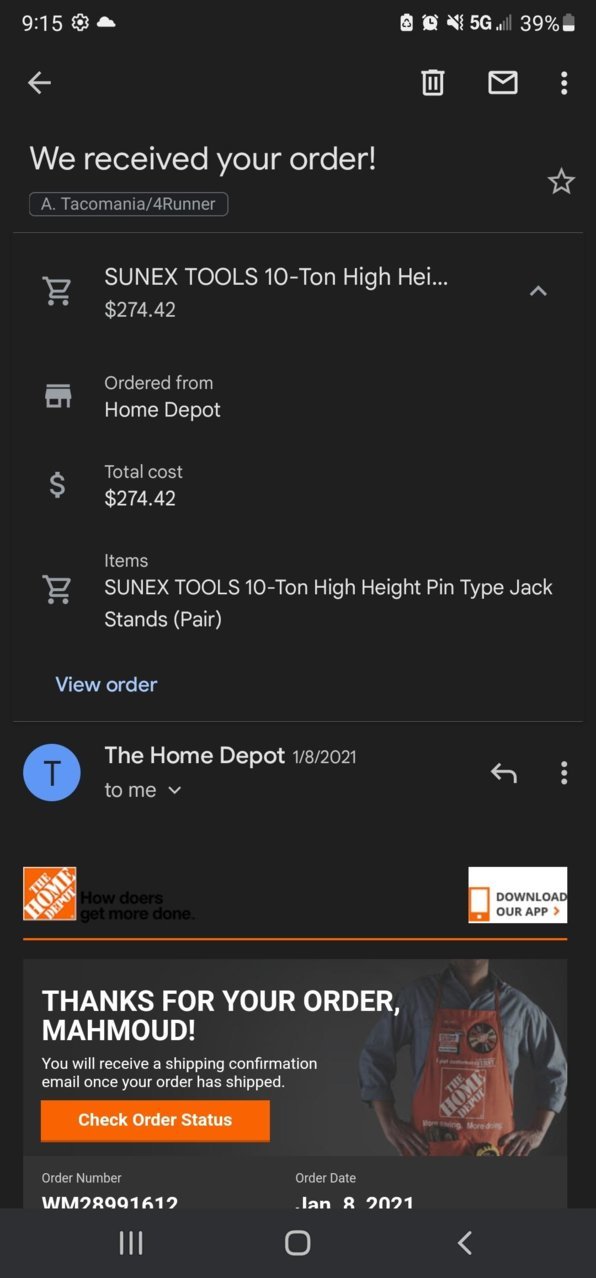Star the 'We received your order!' email
This screenshot has width=596, height=1278.
pyautogui.click(x=561, y=181)
